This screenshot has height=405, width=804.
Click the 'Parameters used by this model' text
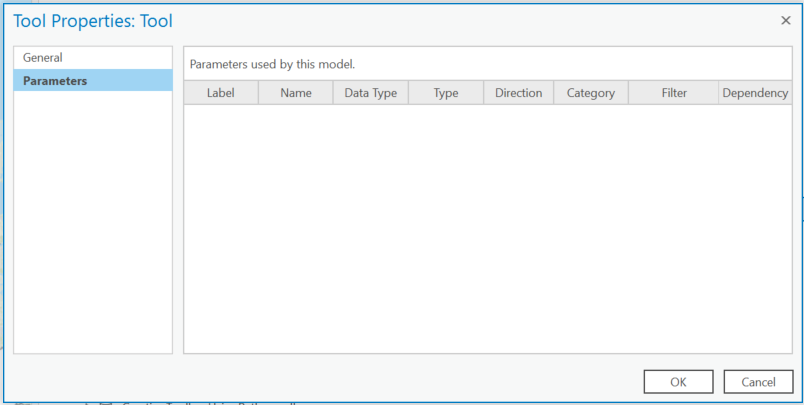[x=273, y=64]
